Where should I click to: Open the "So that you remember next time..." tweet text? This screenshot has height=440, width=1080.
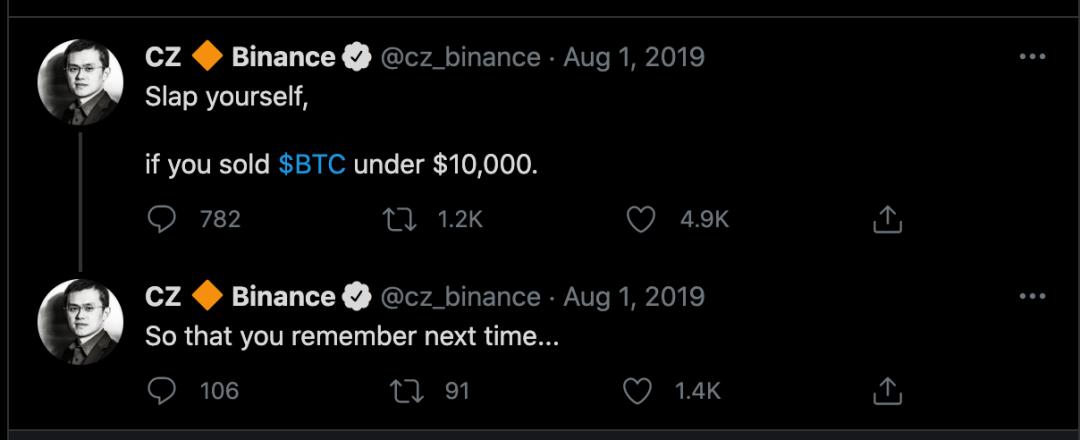click(351, 336)
